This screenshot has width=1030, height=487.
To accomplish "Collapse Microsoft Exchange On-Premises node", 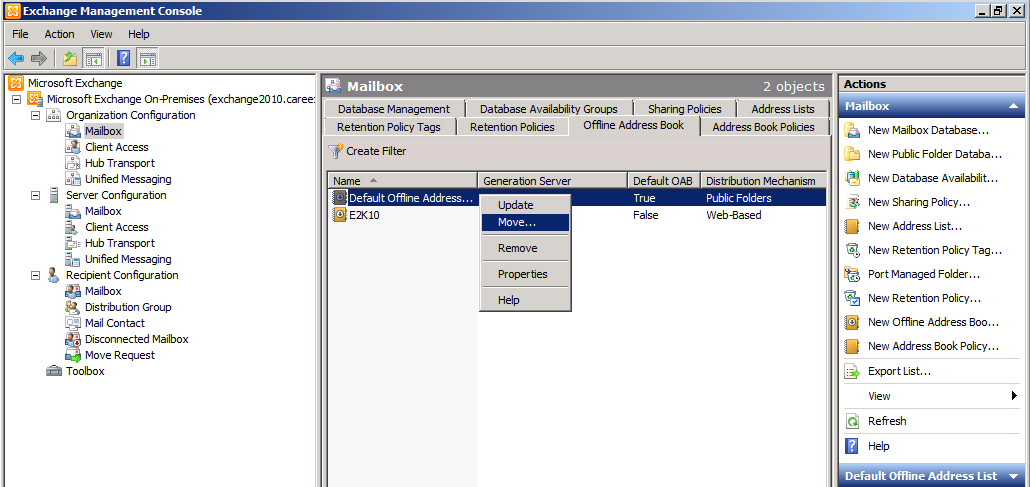I will click(x=16, y=99).
